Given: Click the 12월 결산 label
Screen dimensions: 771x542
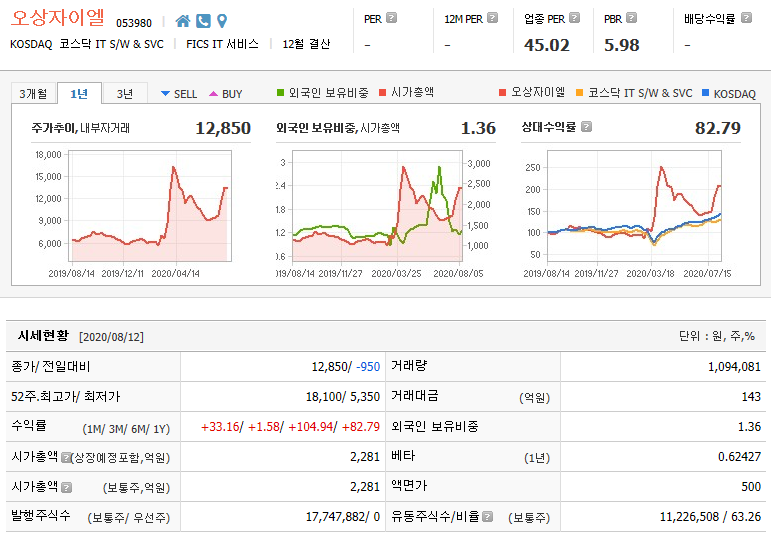Looking at the screenshot, I should point(306,44).
